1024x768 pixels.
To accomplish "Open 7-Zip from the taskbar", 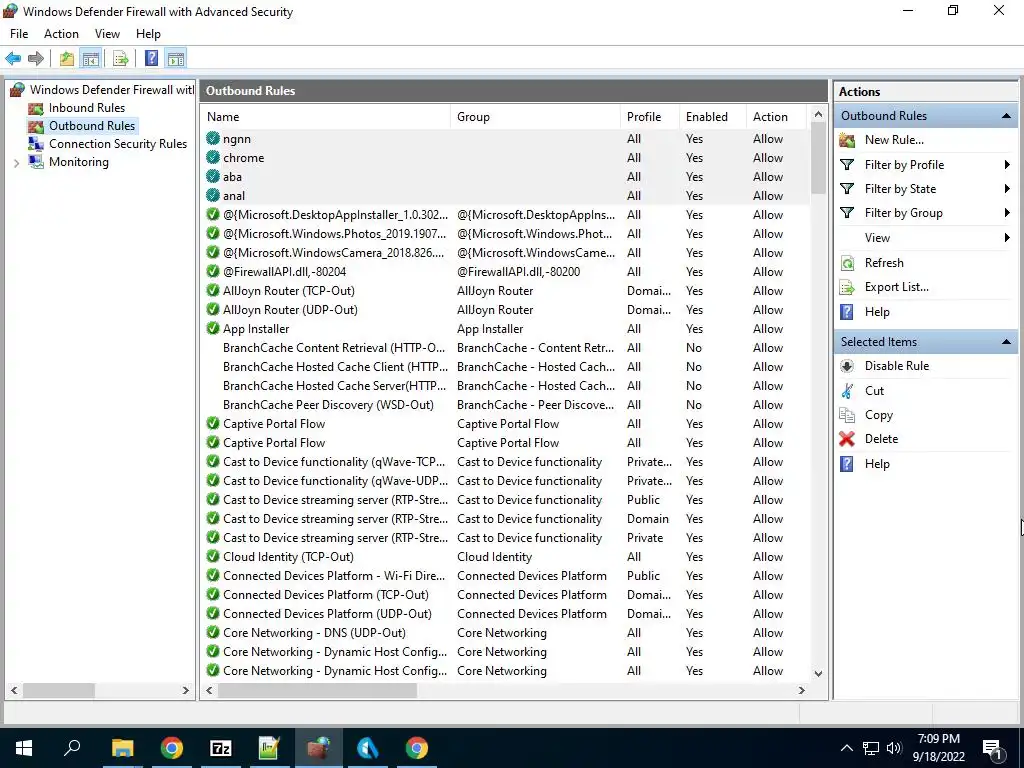I will click(x=221, y=748).
